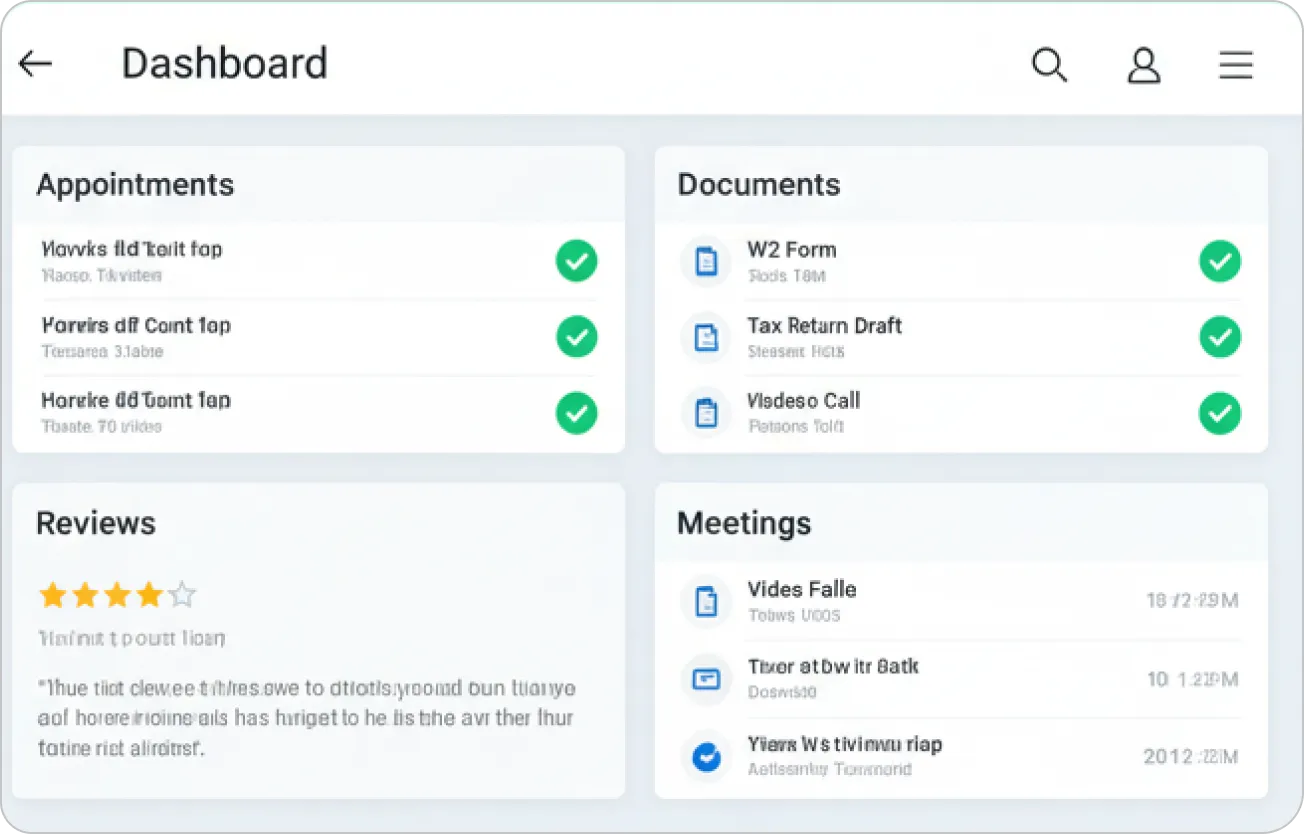Open the hamburger menu
The width and height of the screenshot is (1304, 834).
coord(1236,65)
